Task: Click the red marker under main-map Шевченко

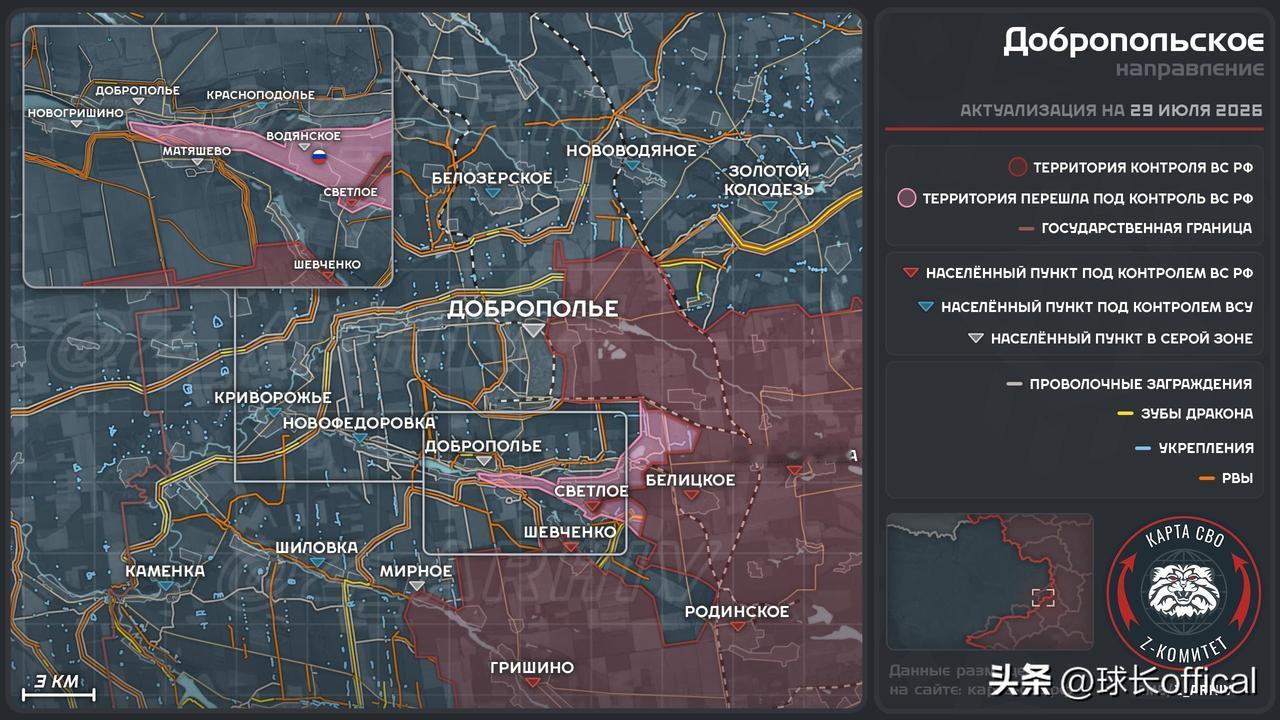Action: coord(570,547)
